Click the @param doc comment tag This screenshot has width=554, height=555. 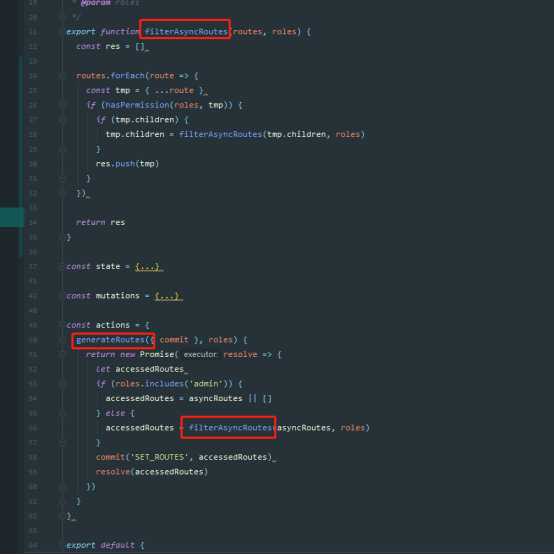click(95, 3)
